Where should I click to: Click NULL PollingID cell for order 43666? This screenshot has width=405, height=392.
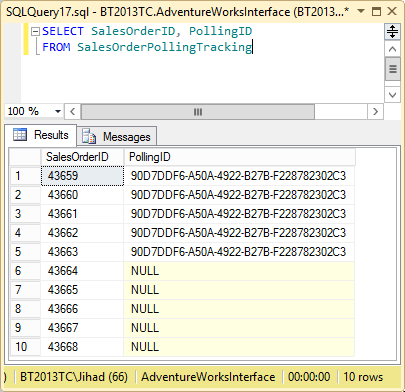[239, 309]
